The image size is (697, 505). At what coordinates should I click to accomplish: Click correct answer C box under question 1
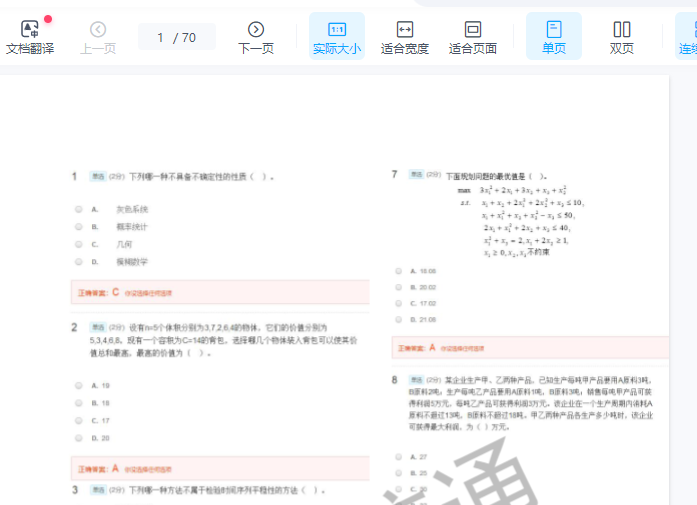220,292
